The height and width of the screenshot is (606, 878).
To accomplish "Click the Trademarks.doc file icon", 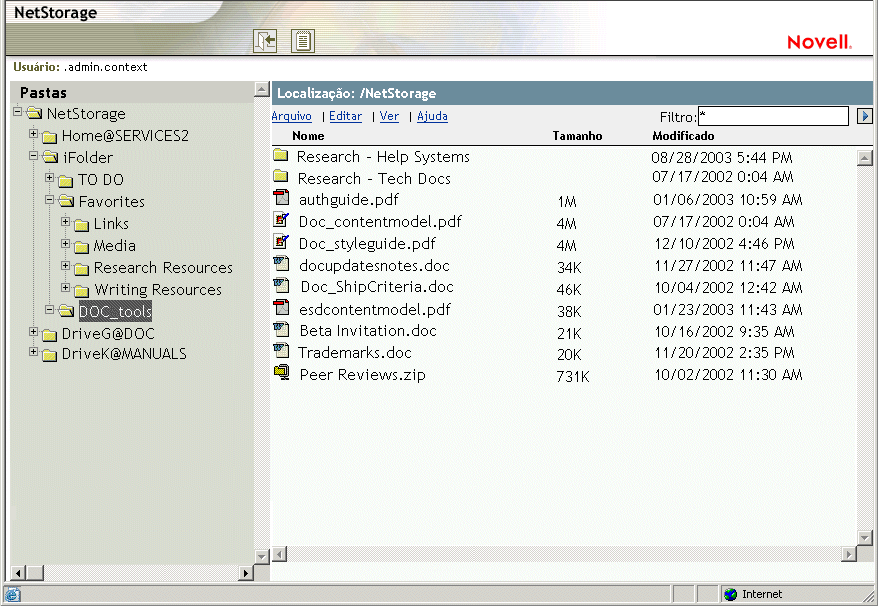I will (281, 351).
